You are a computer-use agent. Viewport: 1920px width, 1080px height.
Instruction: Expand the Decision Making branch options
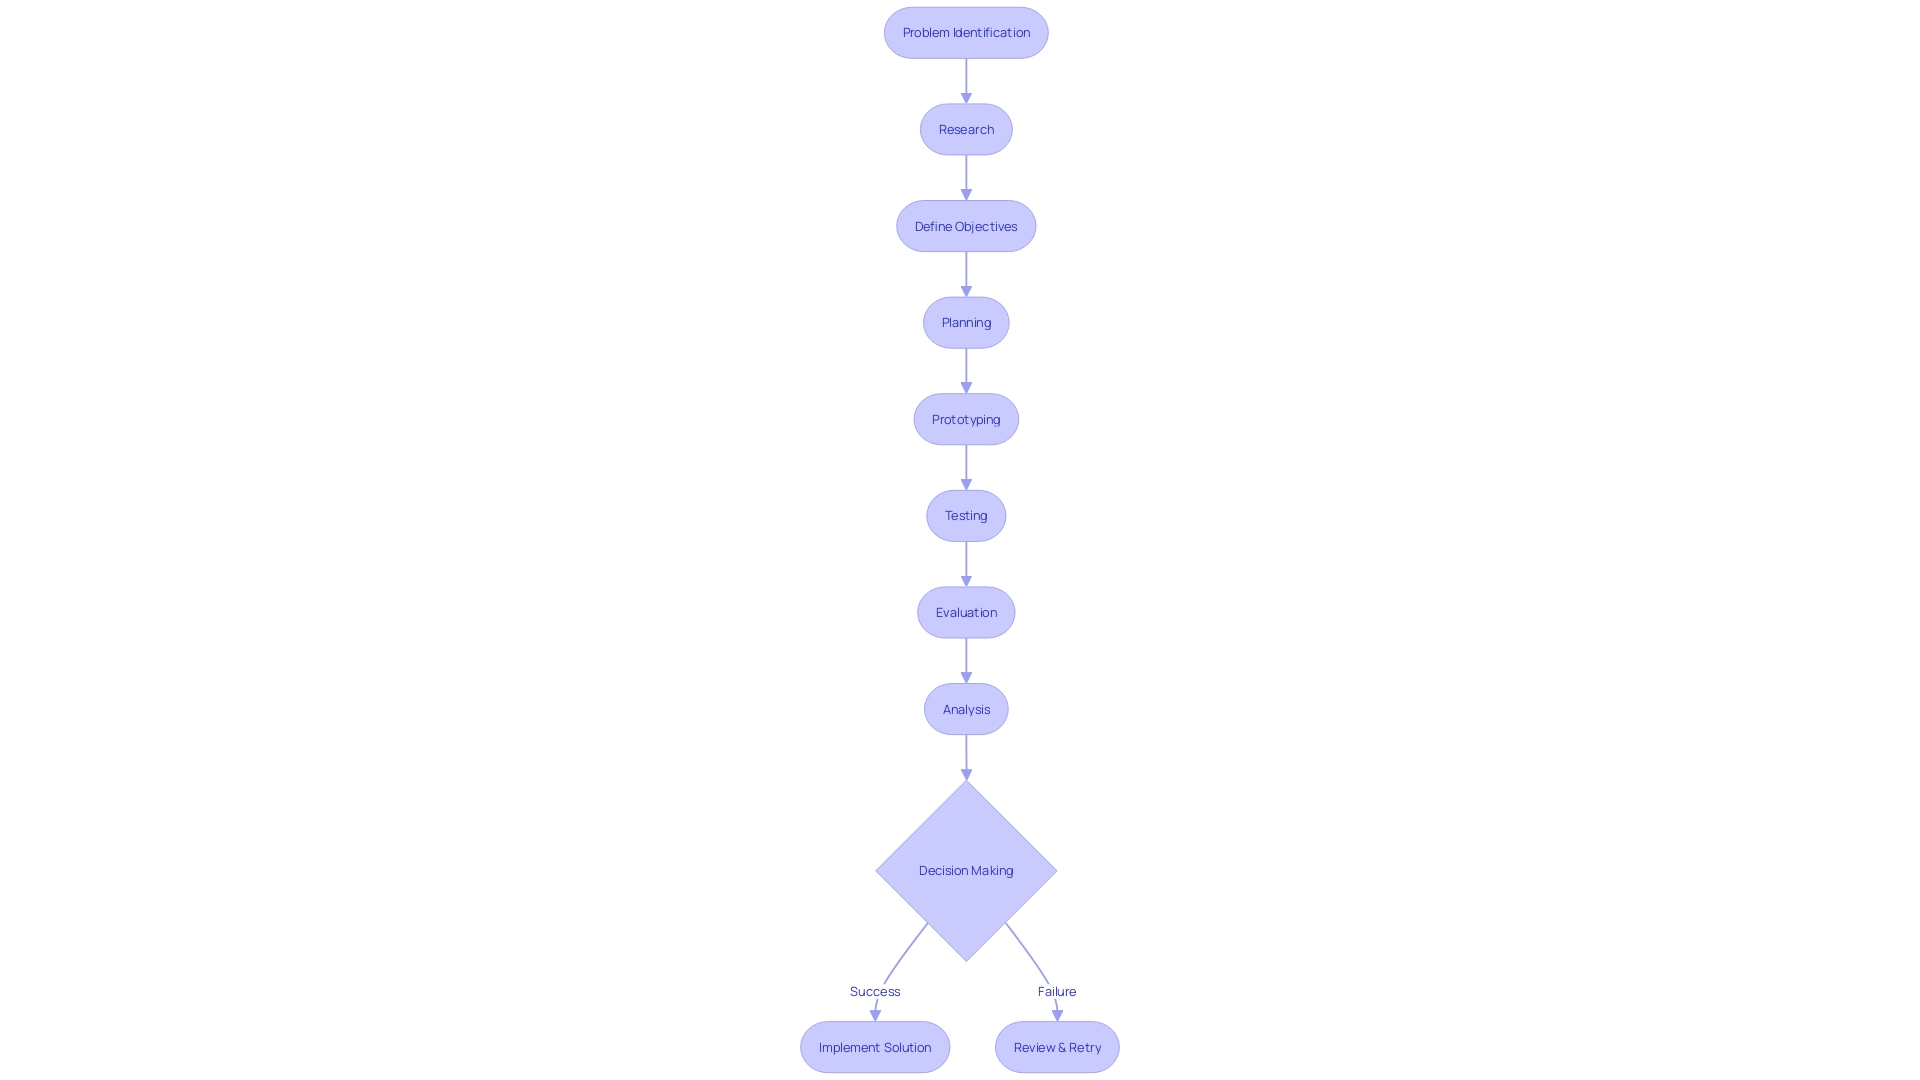click(x=965, y=869)
